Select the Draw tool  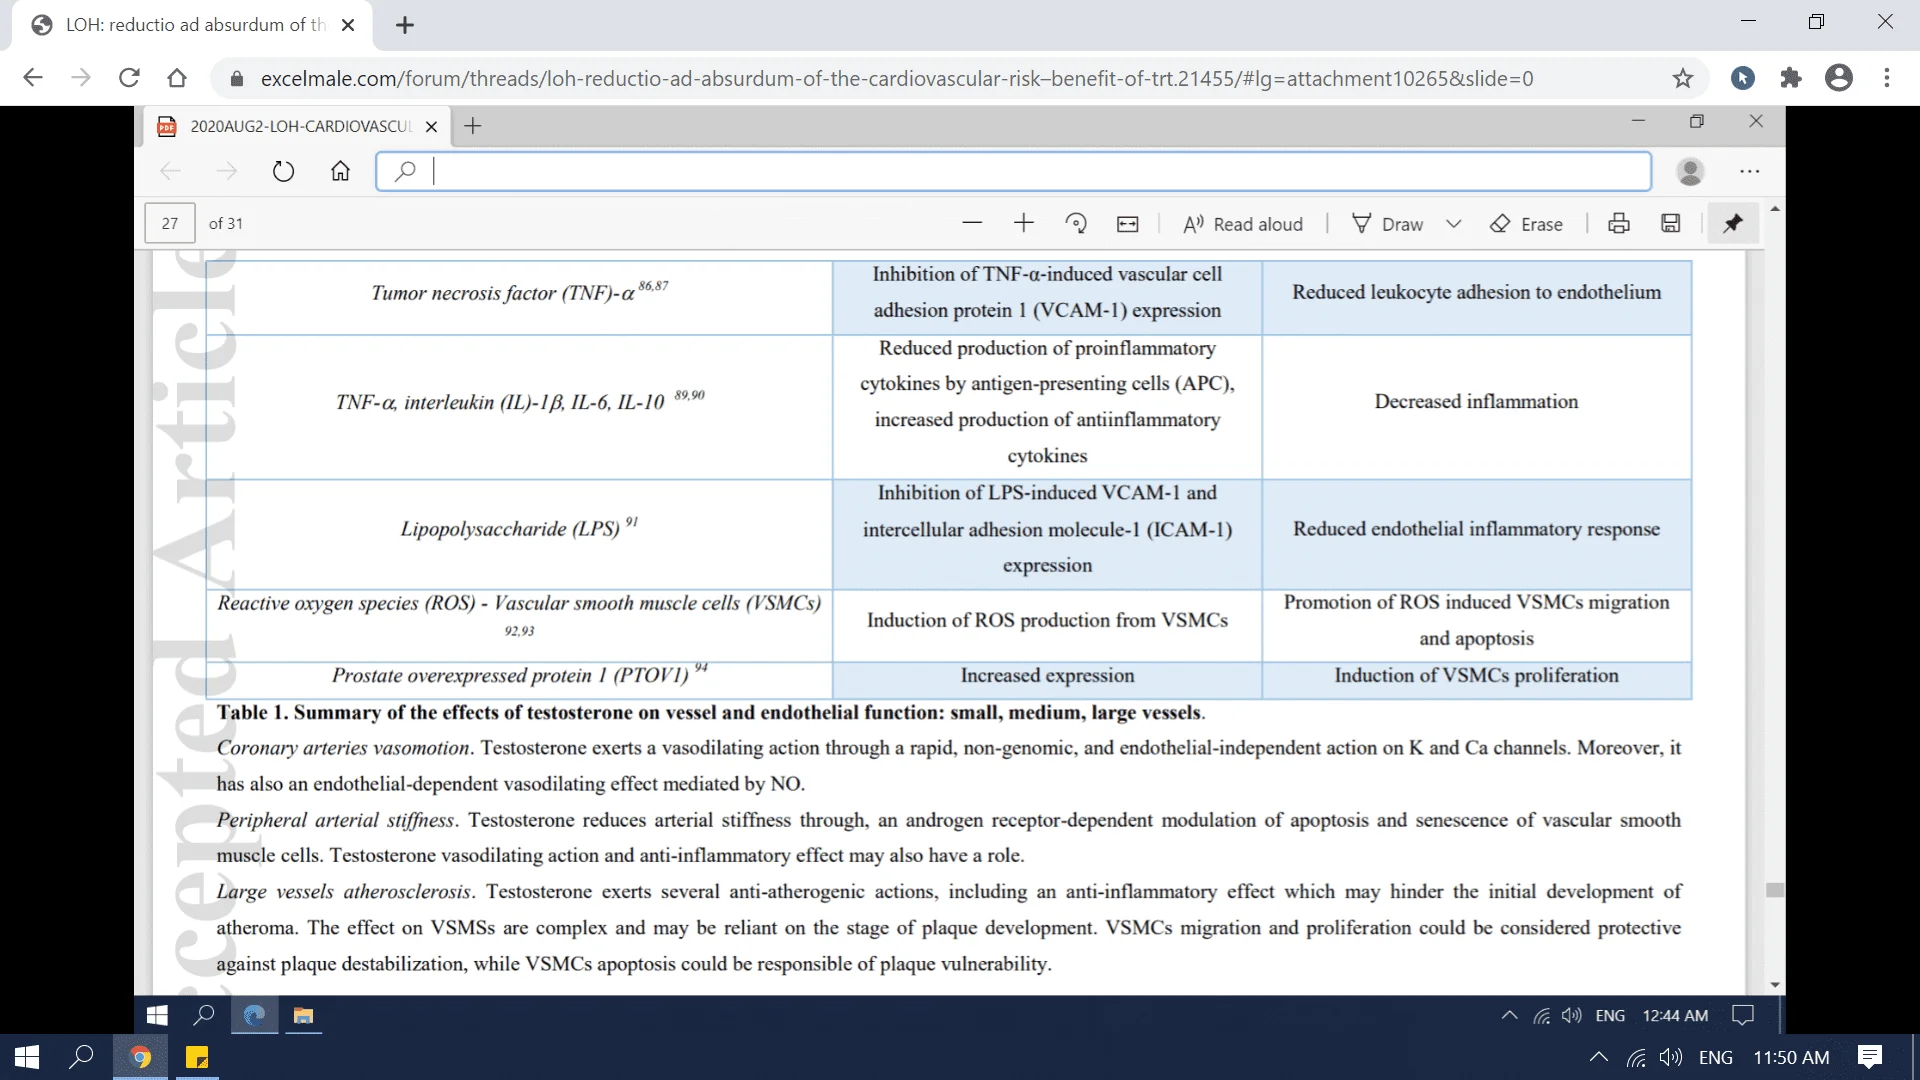tap(1387, 224)
